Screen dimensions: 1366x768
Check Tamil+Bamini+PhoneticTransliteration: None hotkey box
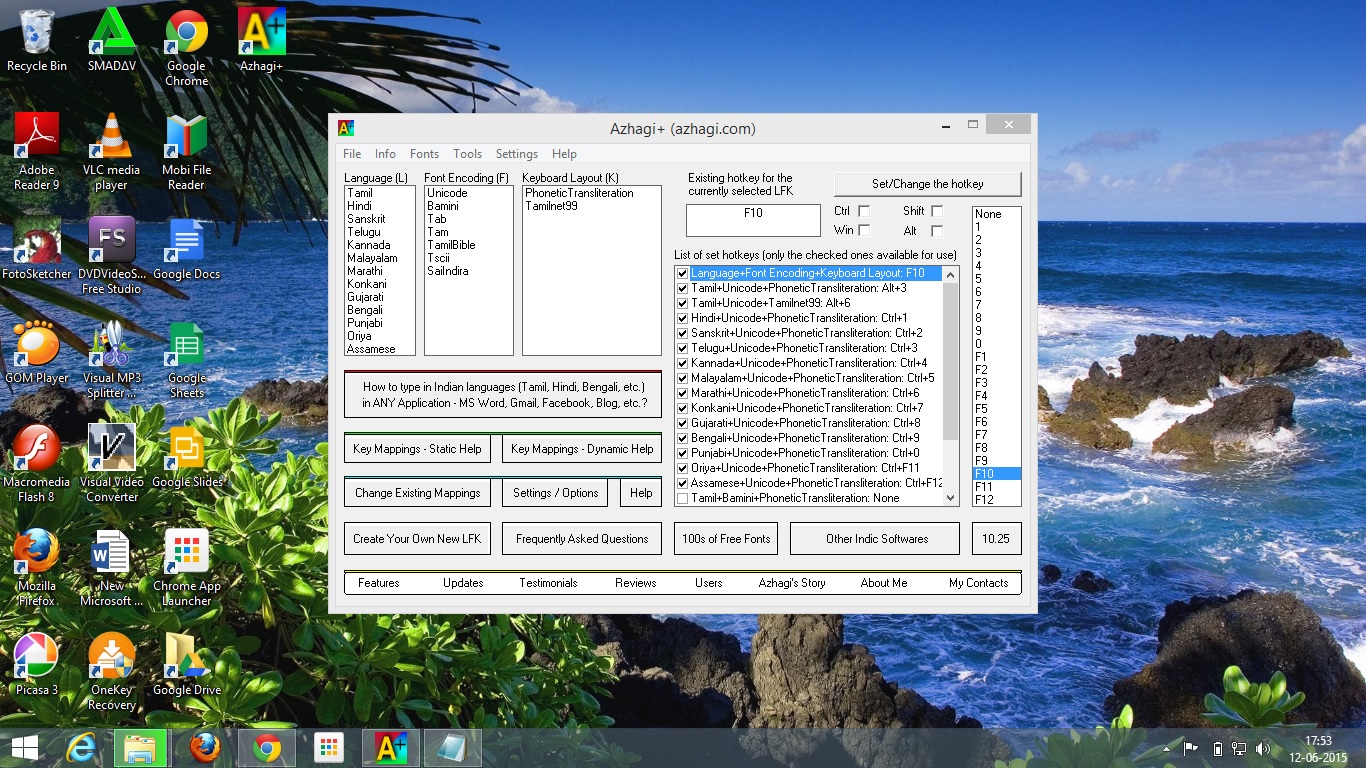pos(682,498)
